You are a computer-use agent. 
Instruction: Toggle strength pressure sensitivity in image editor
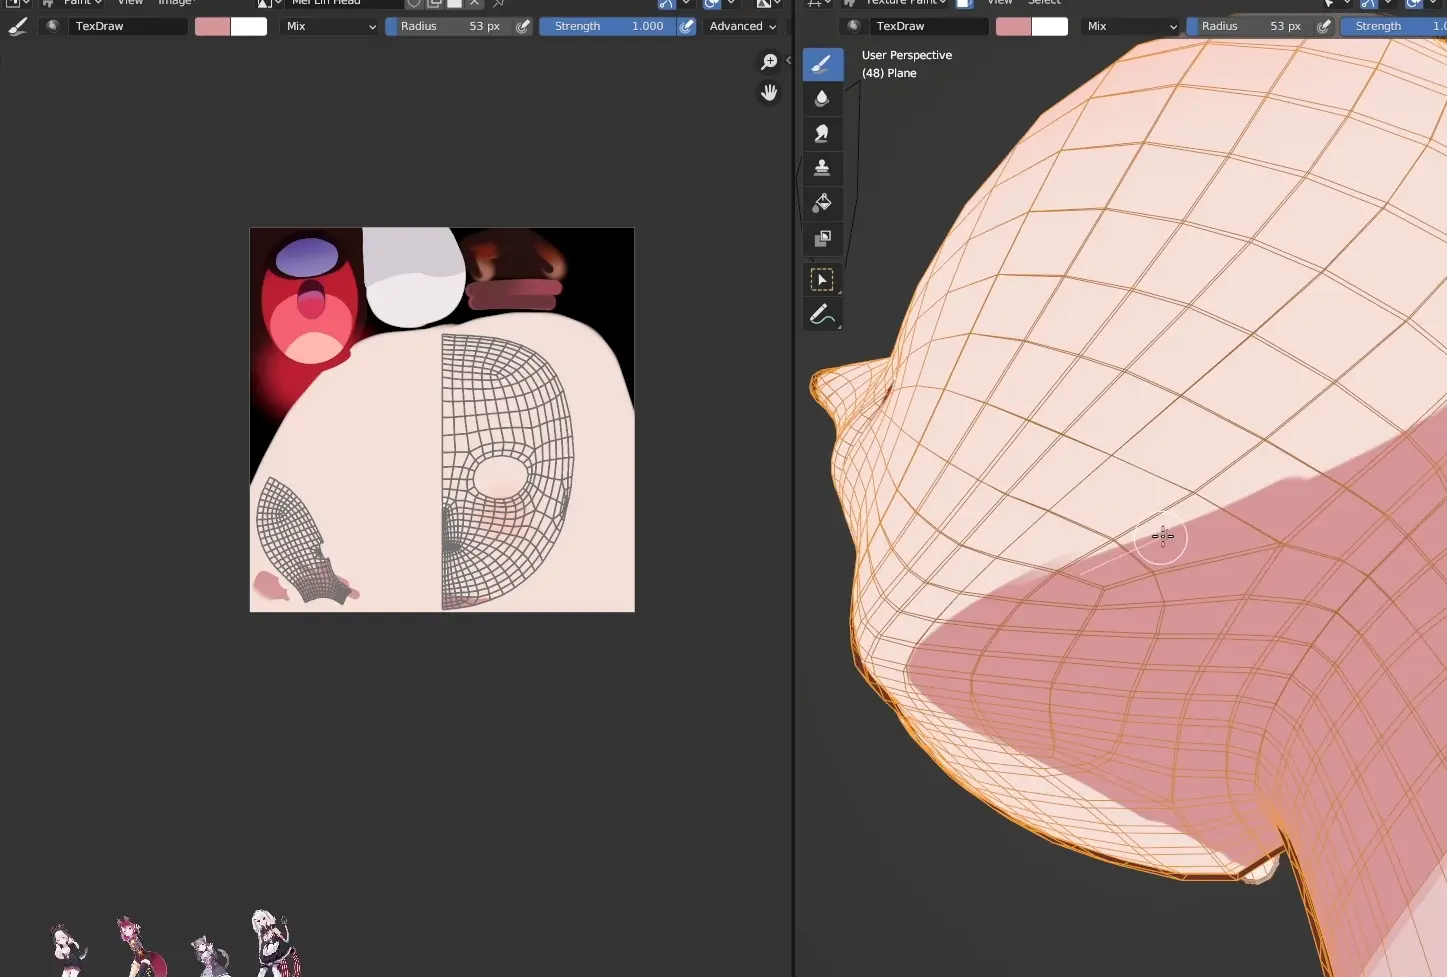tap(687, 27)
